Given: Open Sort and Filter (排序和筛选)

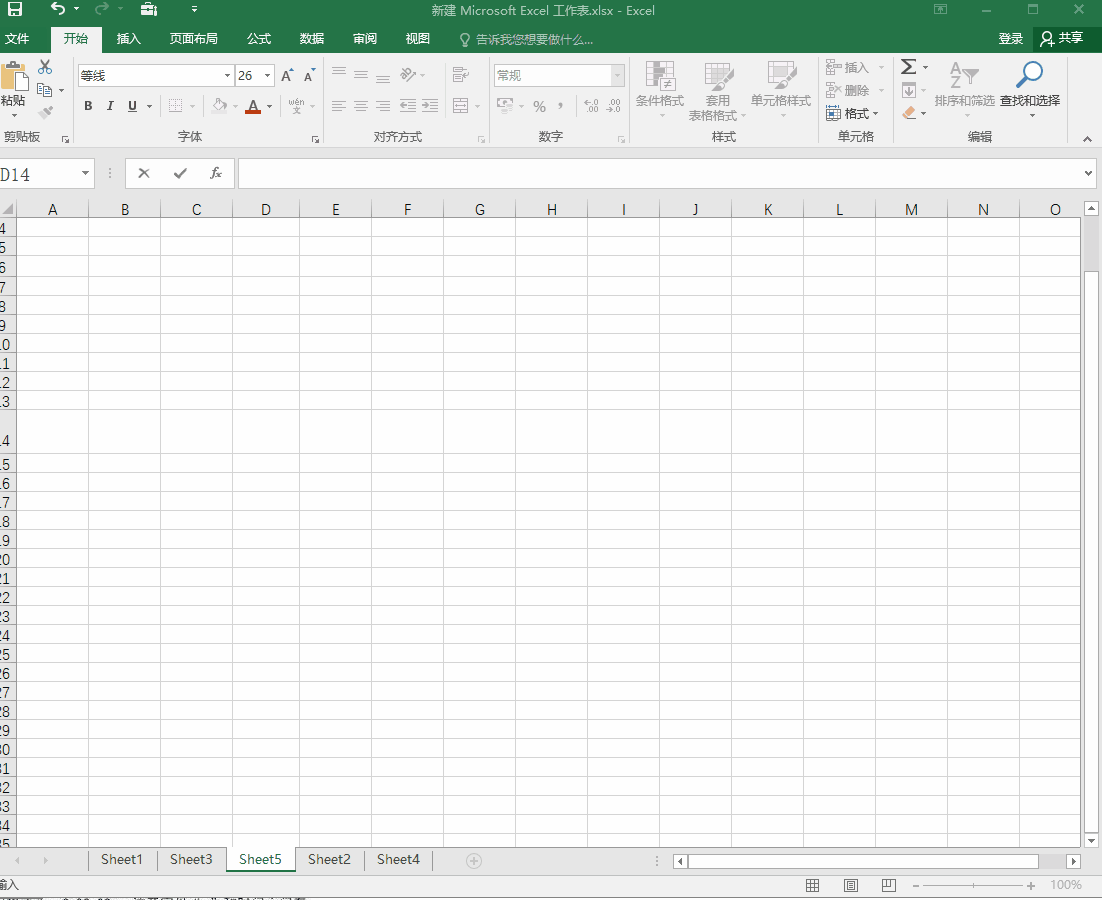Looking at the screenshot, I should [x=964, y=90].
